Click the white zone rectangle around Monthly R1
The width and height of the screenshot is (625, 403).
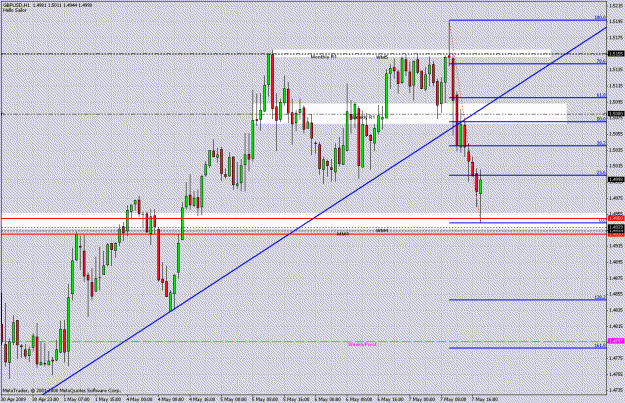(x=412, y=53)
